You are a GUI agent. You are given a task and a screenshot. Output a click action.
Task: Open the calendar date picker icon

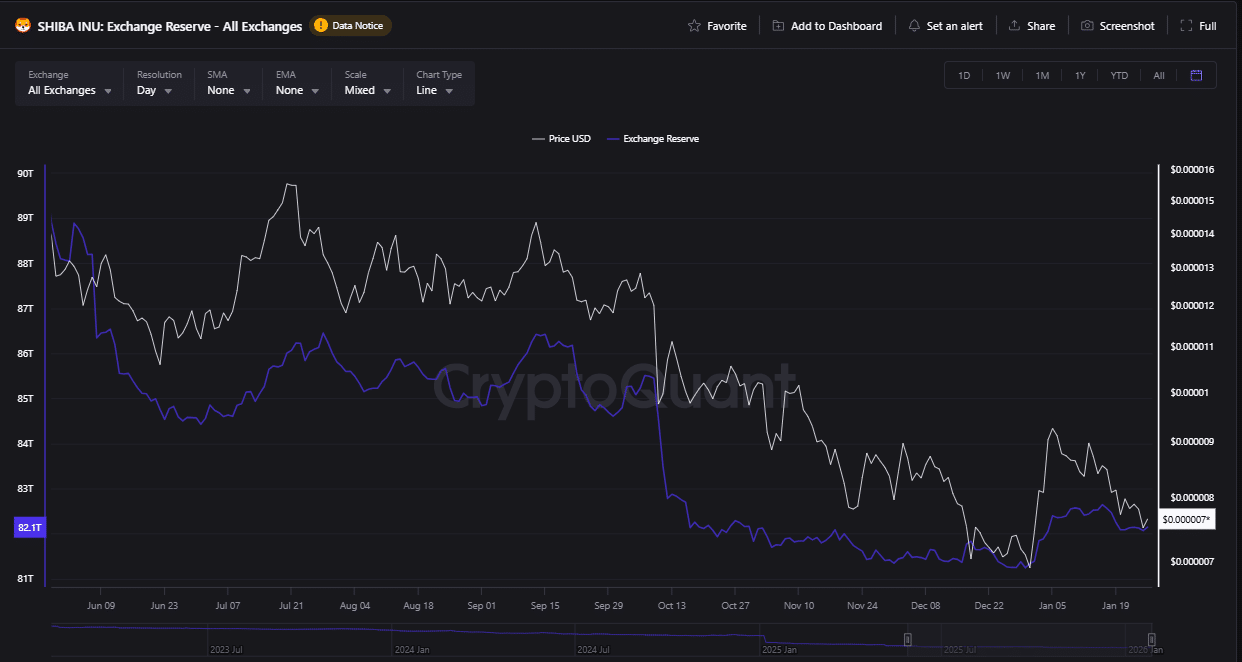[x=1196, y=74]
